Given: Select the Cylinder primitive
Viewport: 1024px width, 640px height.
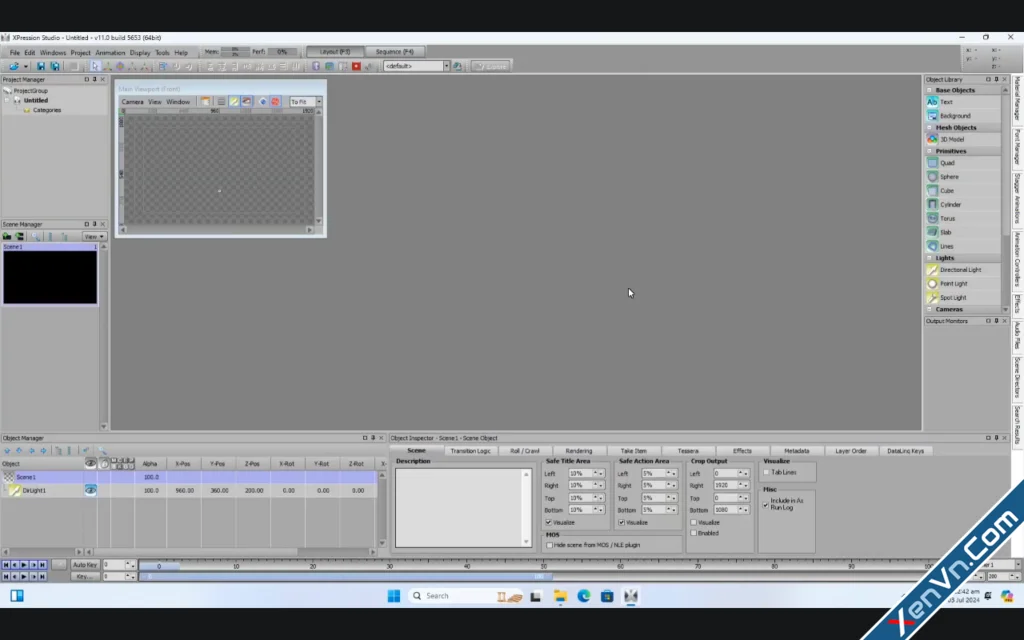Looking at the screenshot, I should (963, 204).
